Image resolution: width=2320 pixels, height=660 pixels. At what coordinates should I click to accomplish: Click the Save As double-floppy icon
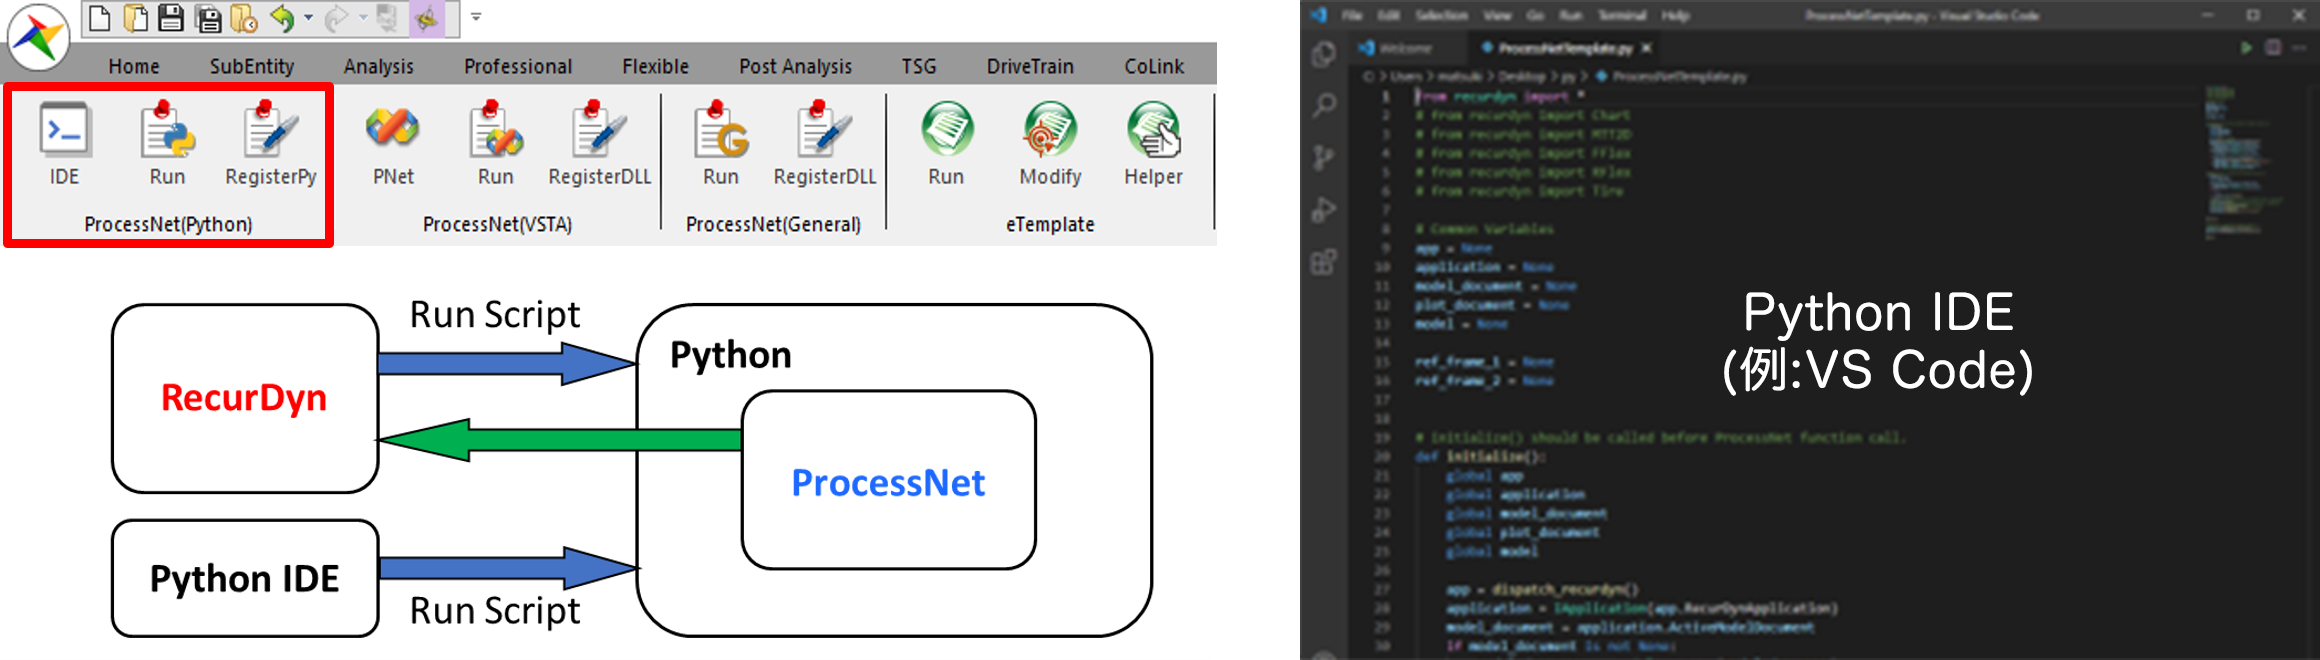[x=208, y=17]
